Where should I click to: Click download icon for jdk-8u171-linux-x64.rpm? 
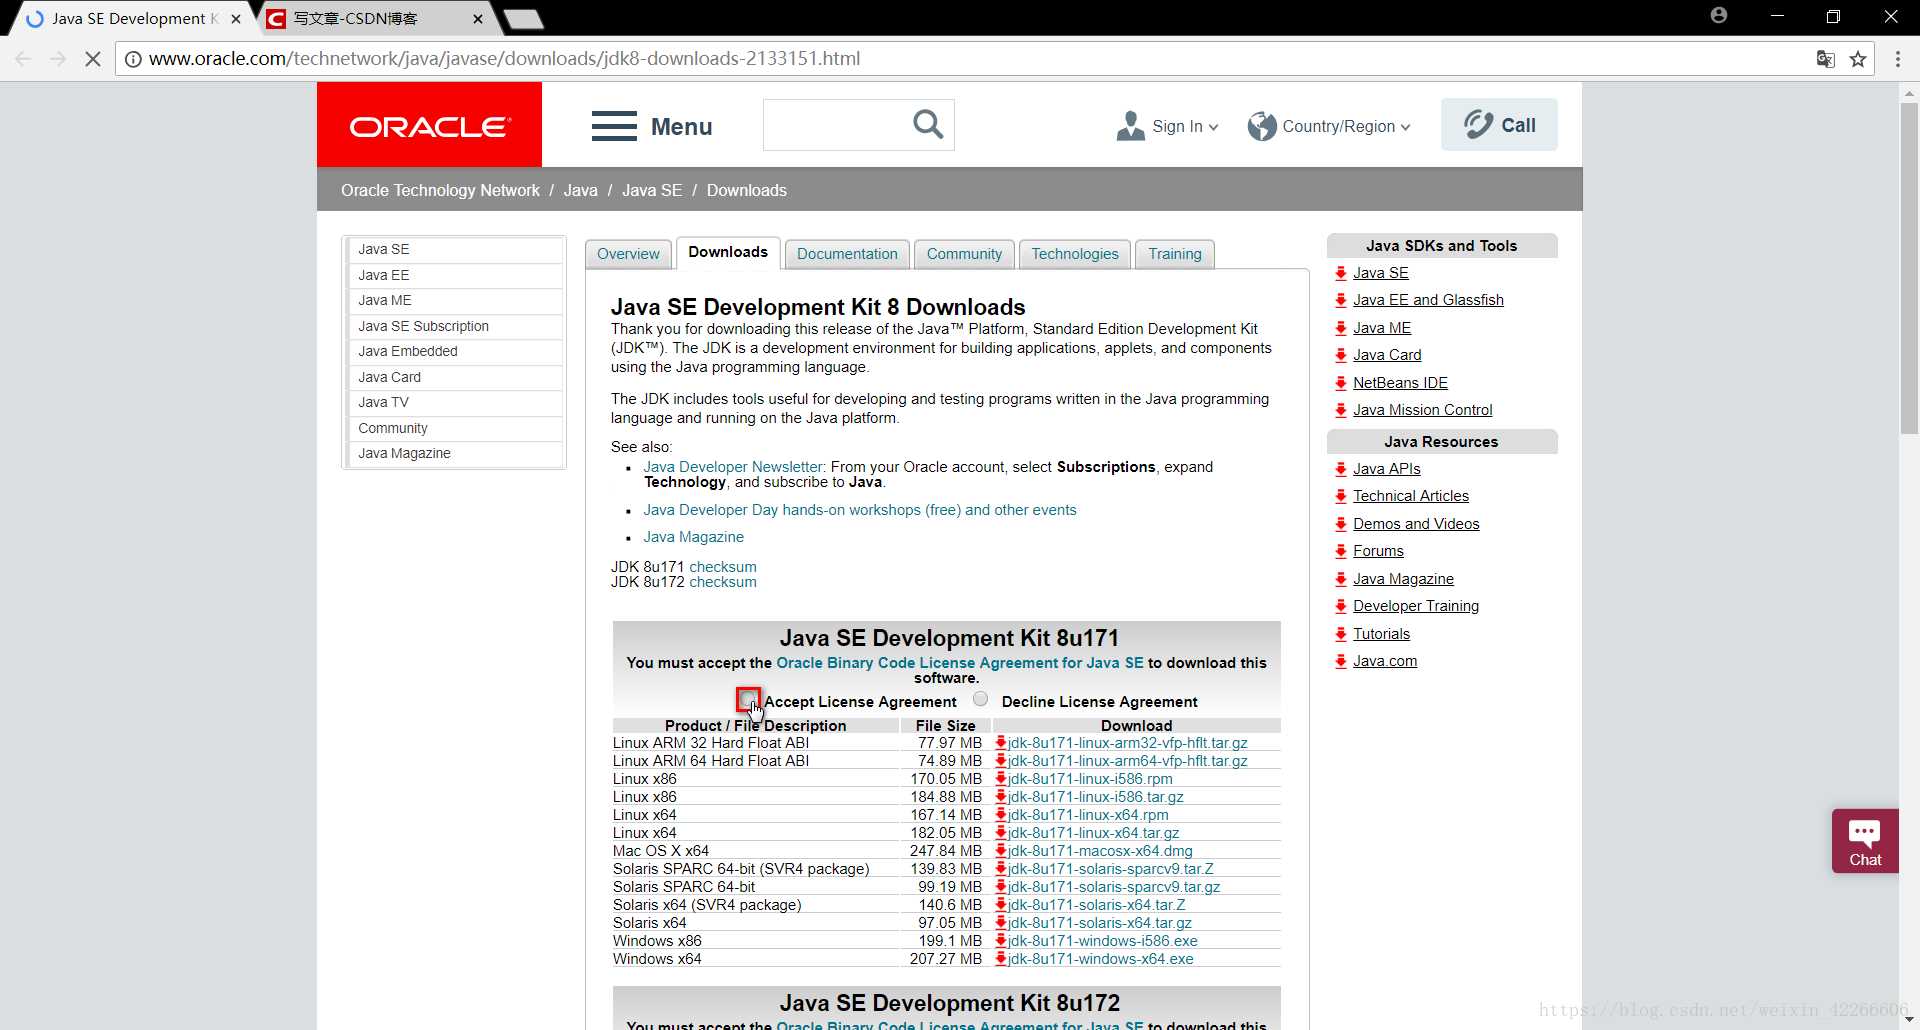pyautogui.click(x=1000, y=815)
